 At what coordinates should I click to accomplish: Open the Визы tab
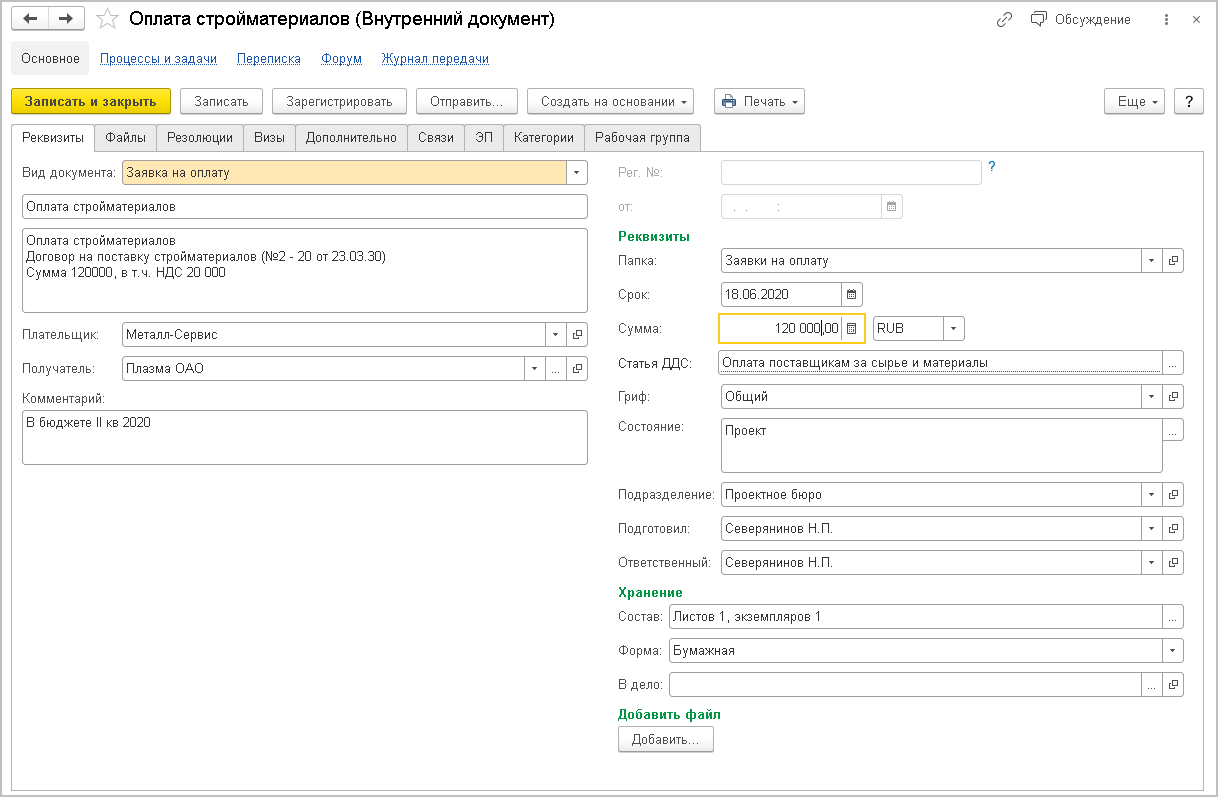269,138
